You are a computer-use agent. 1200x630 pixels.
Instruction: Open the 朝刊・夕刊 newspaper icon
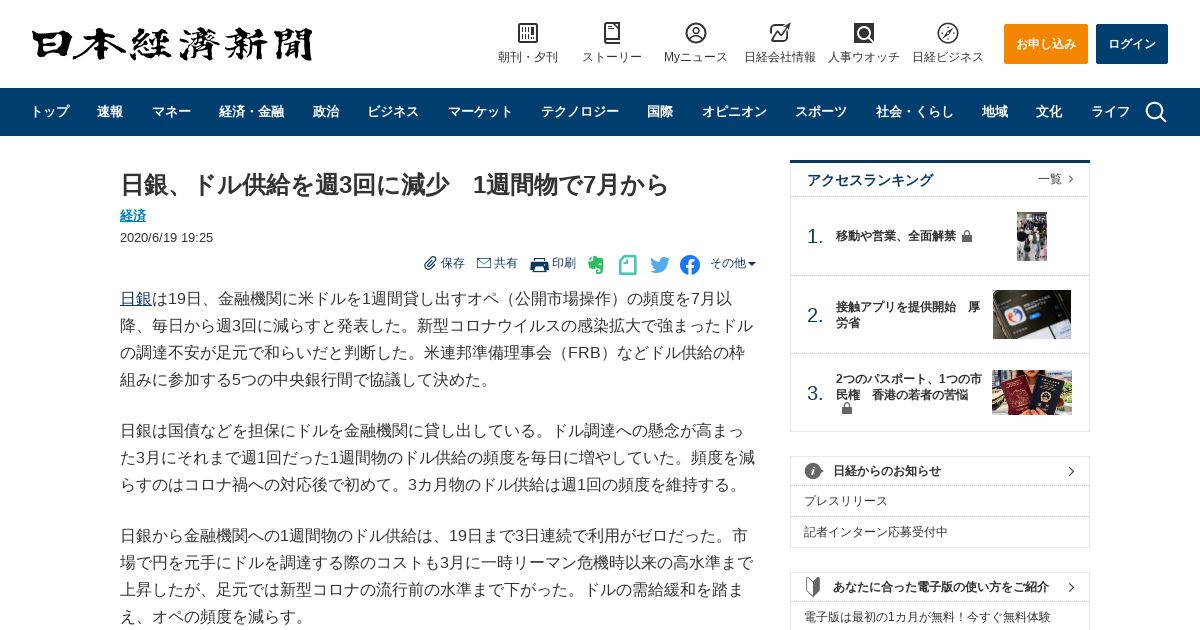(528, 33)
